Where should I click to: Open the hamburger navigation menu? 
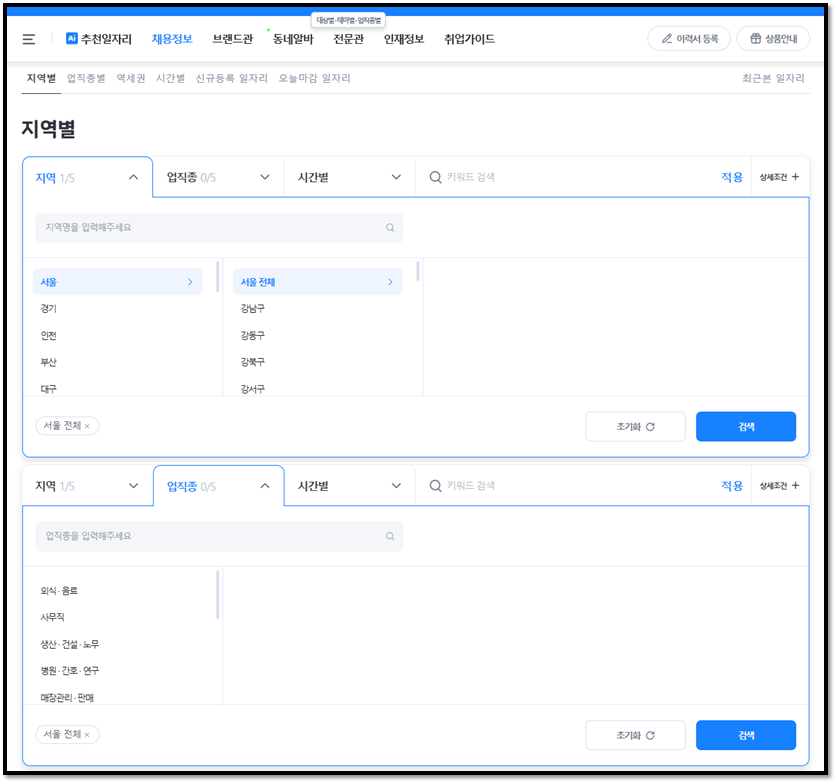29,39
